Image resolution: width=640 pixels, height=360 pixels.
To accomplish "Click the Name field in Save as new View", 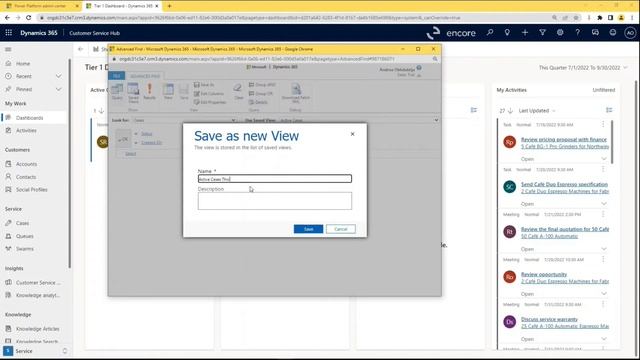I will (275, 179).
